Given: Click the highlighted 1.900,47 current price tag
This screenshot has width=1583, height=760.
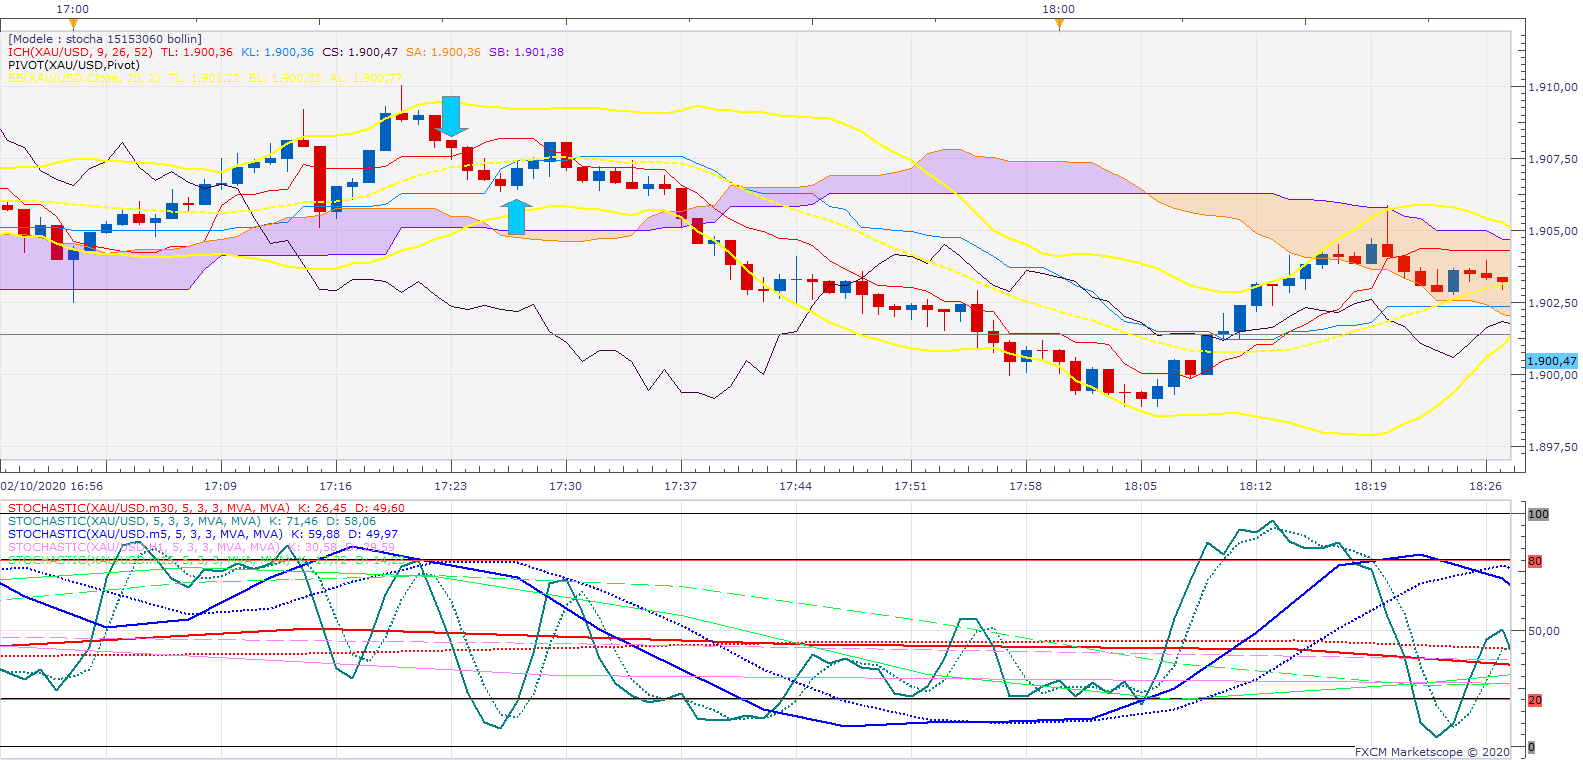Looking at the screenshot, I should (1552, 361).
